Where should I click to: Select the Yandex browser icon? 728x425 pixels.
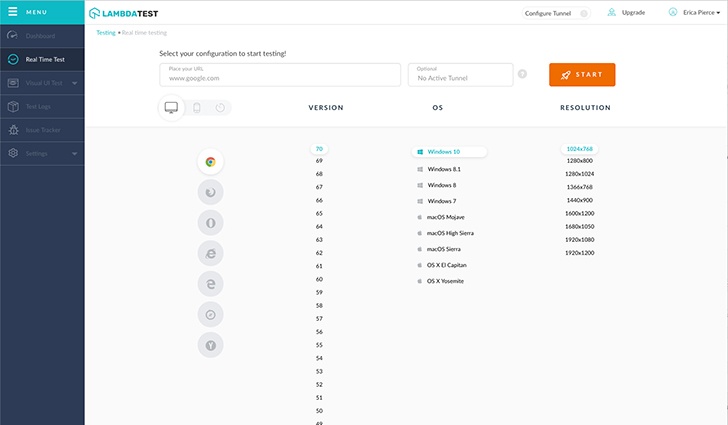(x=210, y=345)
